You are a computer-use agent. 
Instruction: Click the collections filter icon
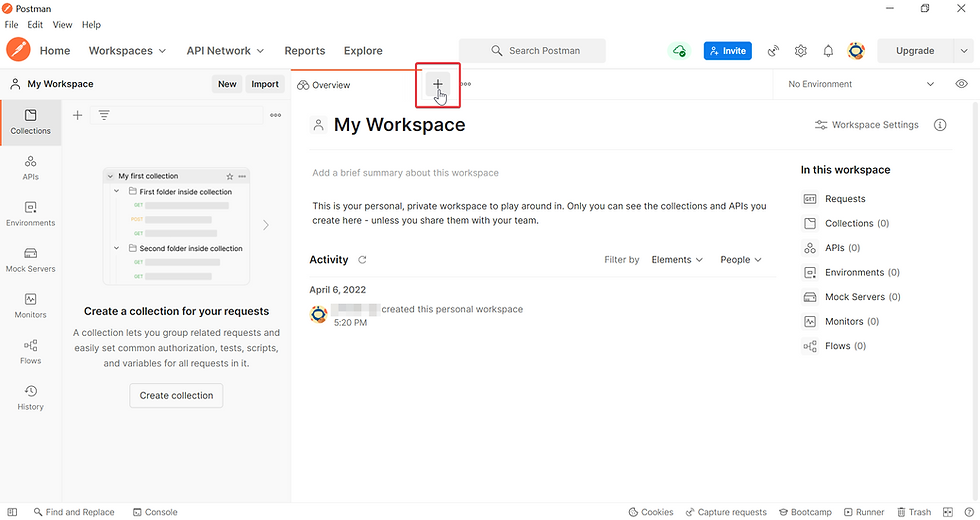[104, 115]
